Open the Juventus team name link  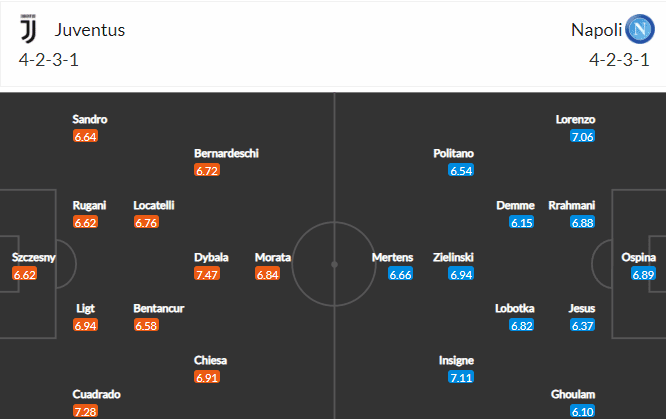(x=90, y=30)
